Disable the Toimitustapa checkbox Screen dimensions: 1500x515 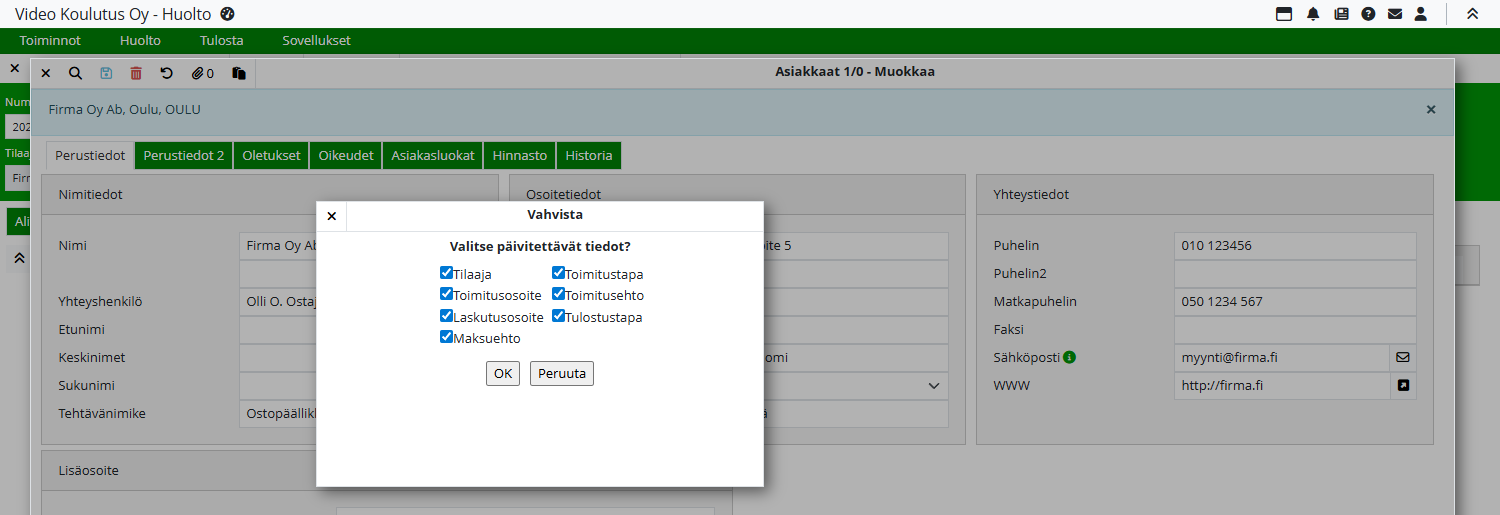(x=559, y=272)
